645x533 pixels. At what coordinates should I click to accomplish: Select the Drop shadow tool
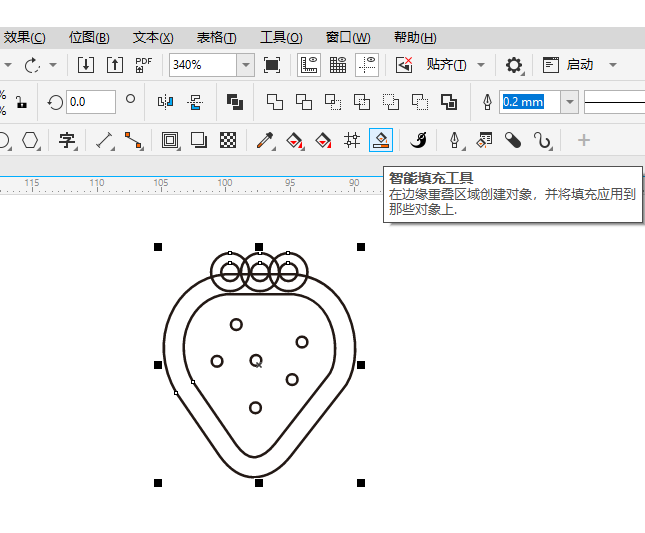pos(199,141)
